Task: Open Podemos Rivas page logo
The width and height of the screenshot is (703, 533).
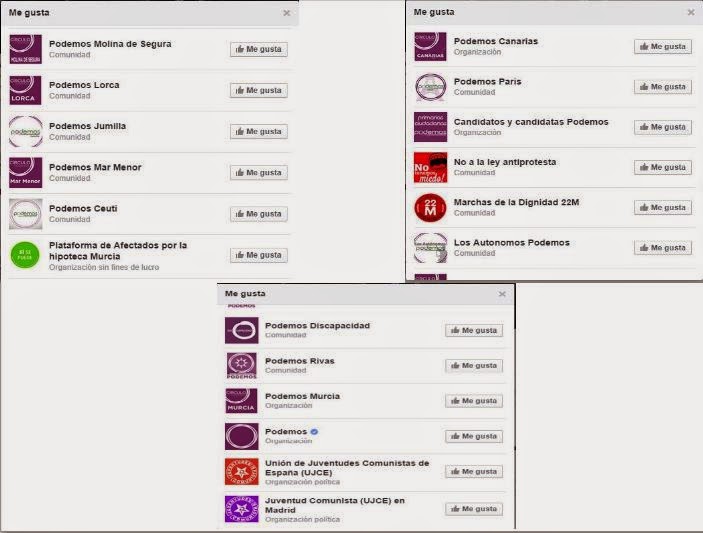Action: tap(242, 366)
